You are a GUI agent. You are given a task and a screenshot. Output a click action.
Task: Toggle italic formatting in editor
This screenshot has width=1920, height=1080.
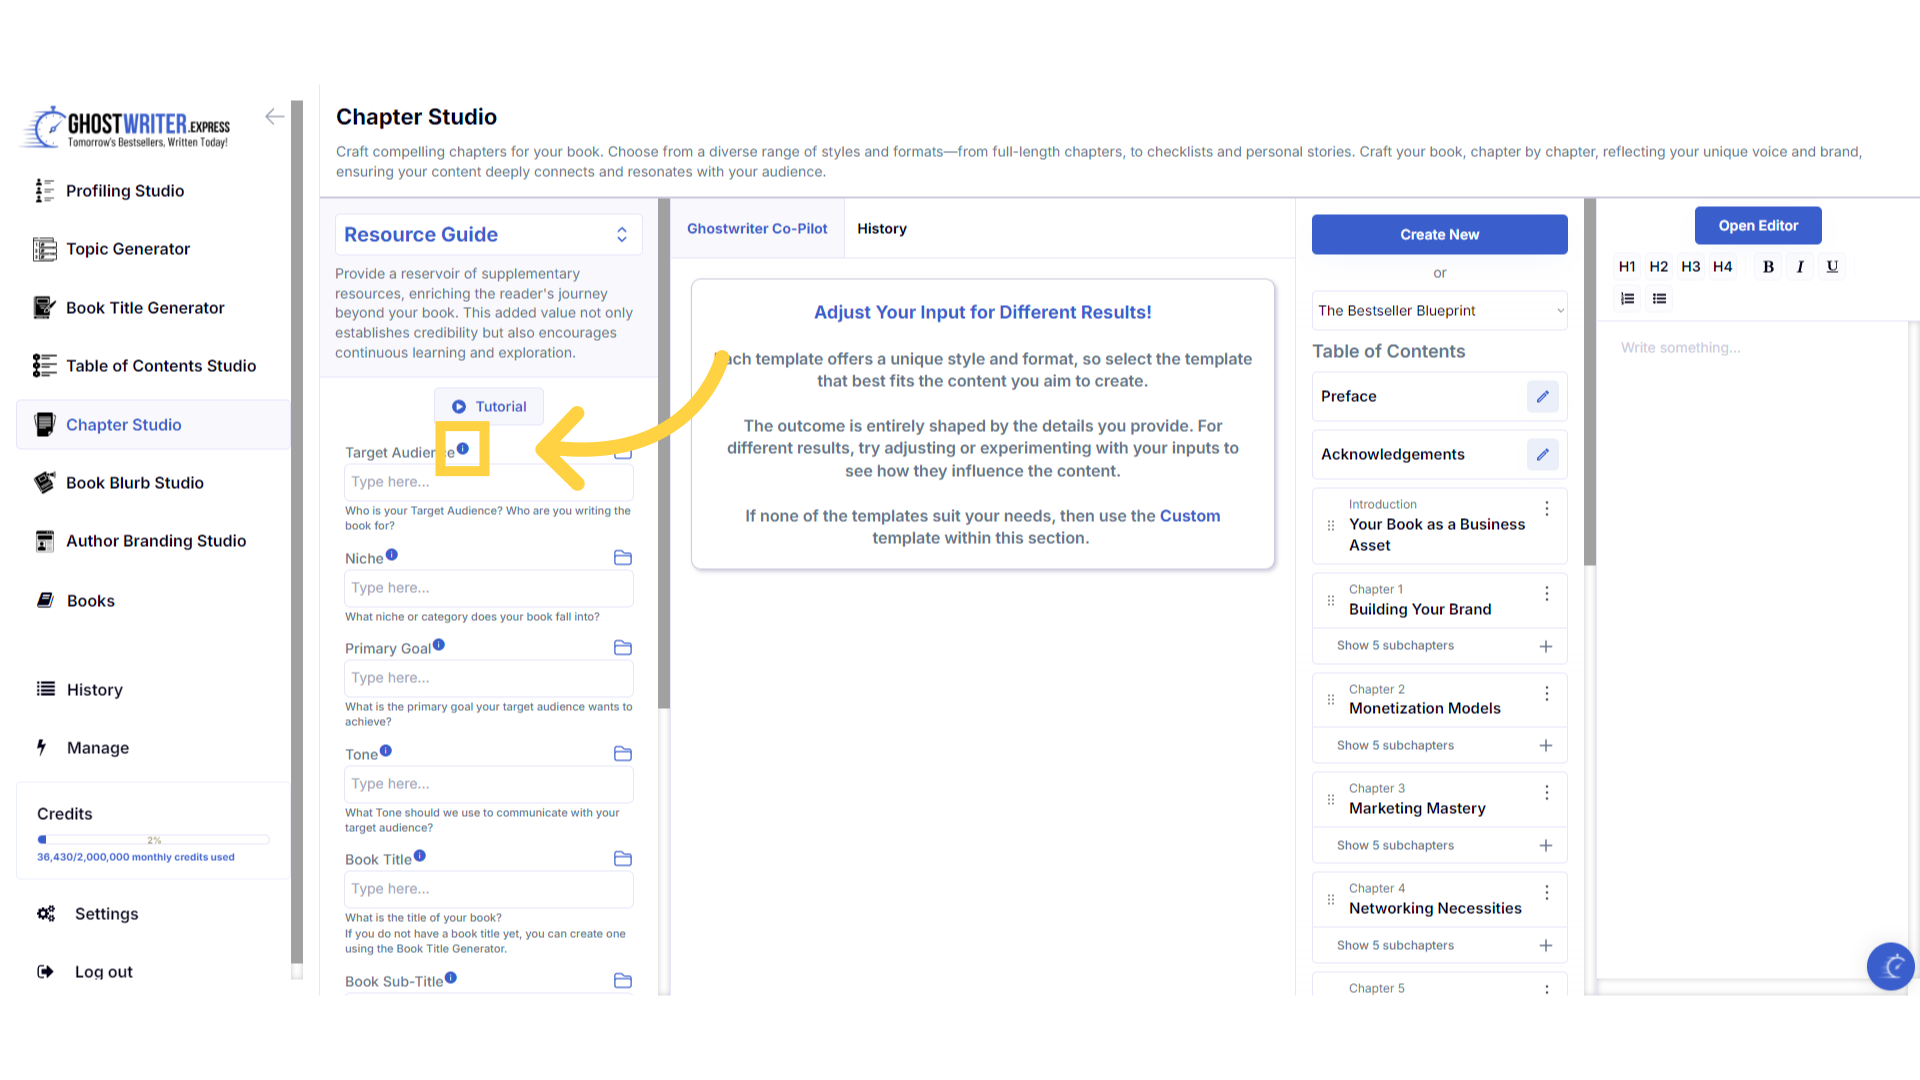[x=1800, y=267]
